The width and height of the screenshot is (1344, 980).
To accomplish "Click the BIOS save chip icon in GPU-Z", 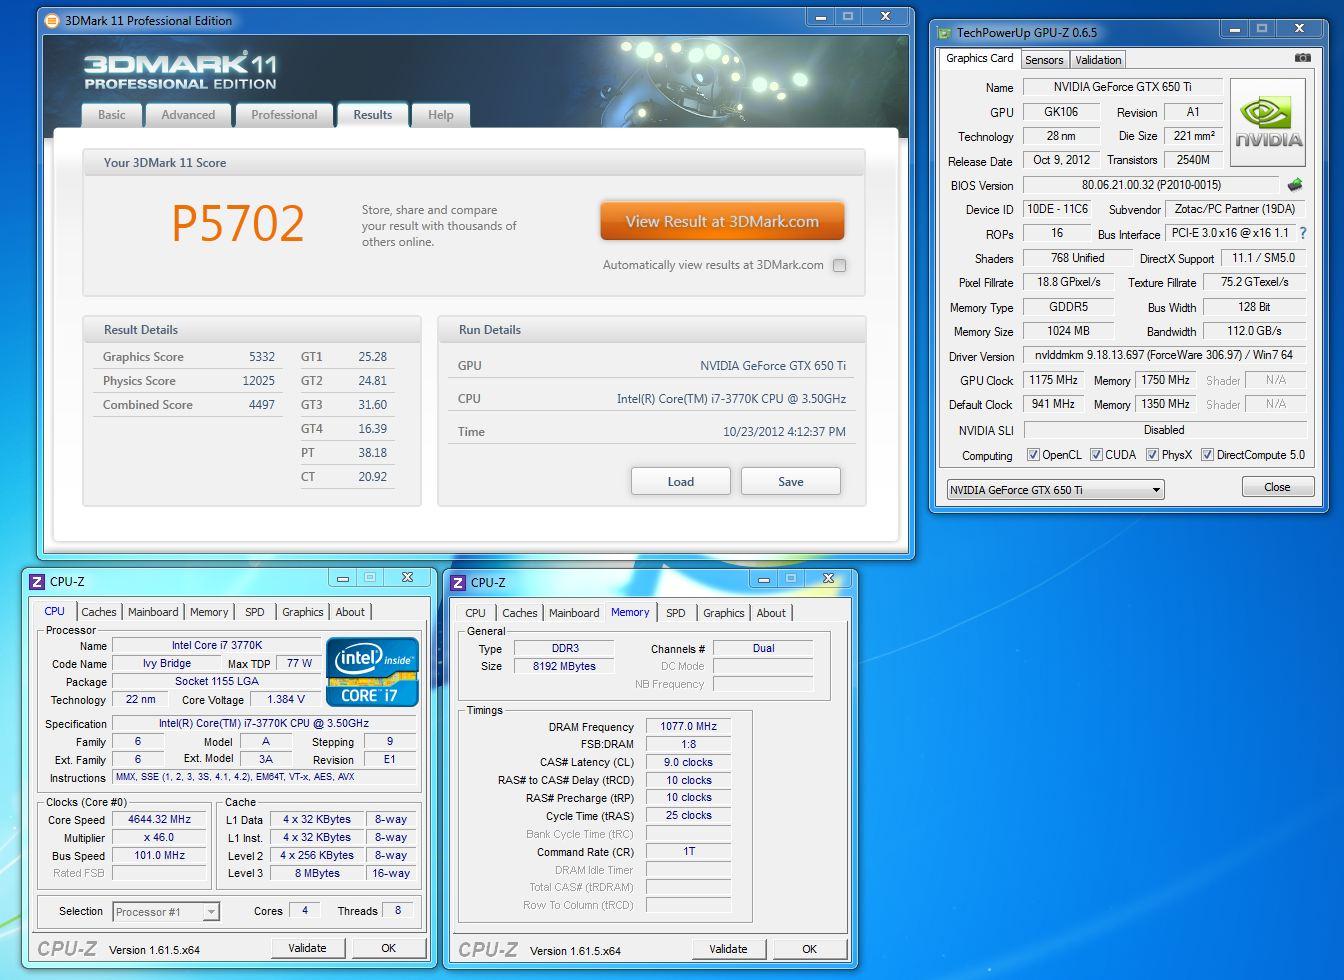I will tap(1295, 185).
